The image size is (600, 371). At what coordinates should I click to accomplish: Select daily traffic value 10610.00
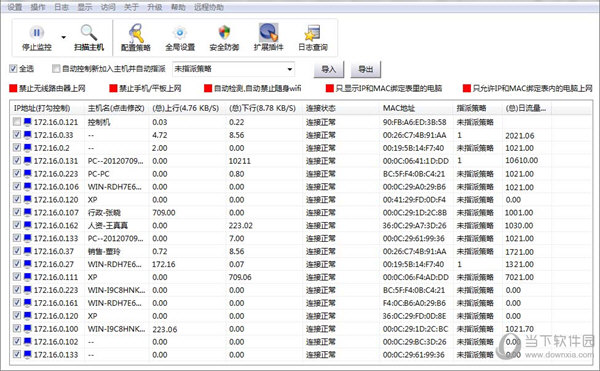[522, 161]
